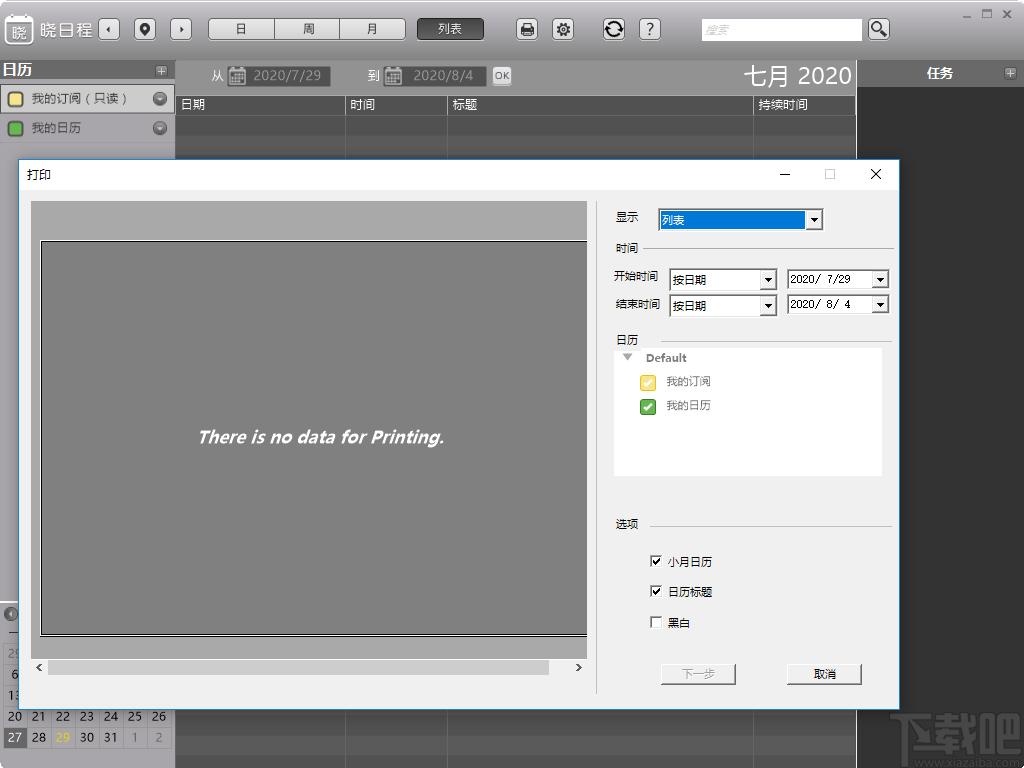Toggle 我的日历 calendar checkbox in print dialog
The height and width of the screenshot is (768, 1024).
coord(648,407)
